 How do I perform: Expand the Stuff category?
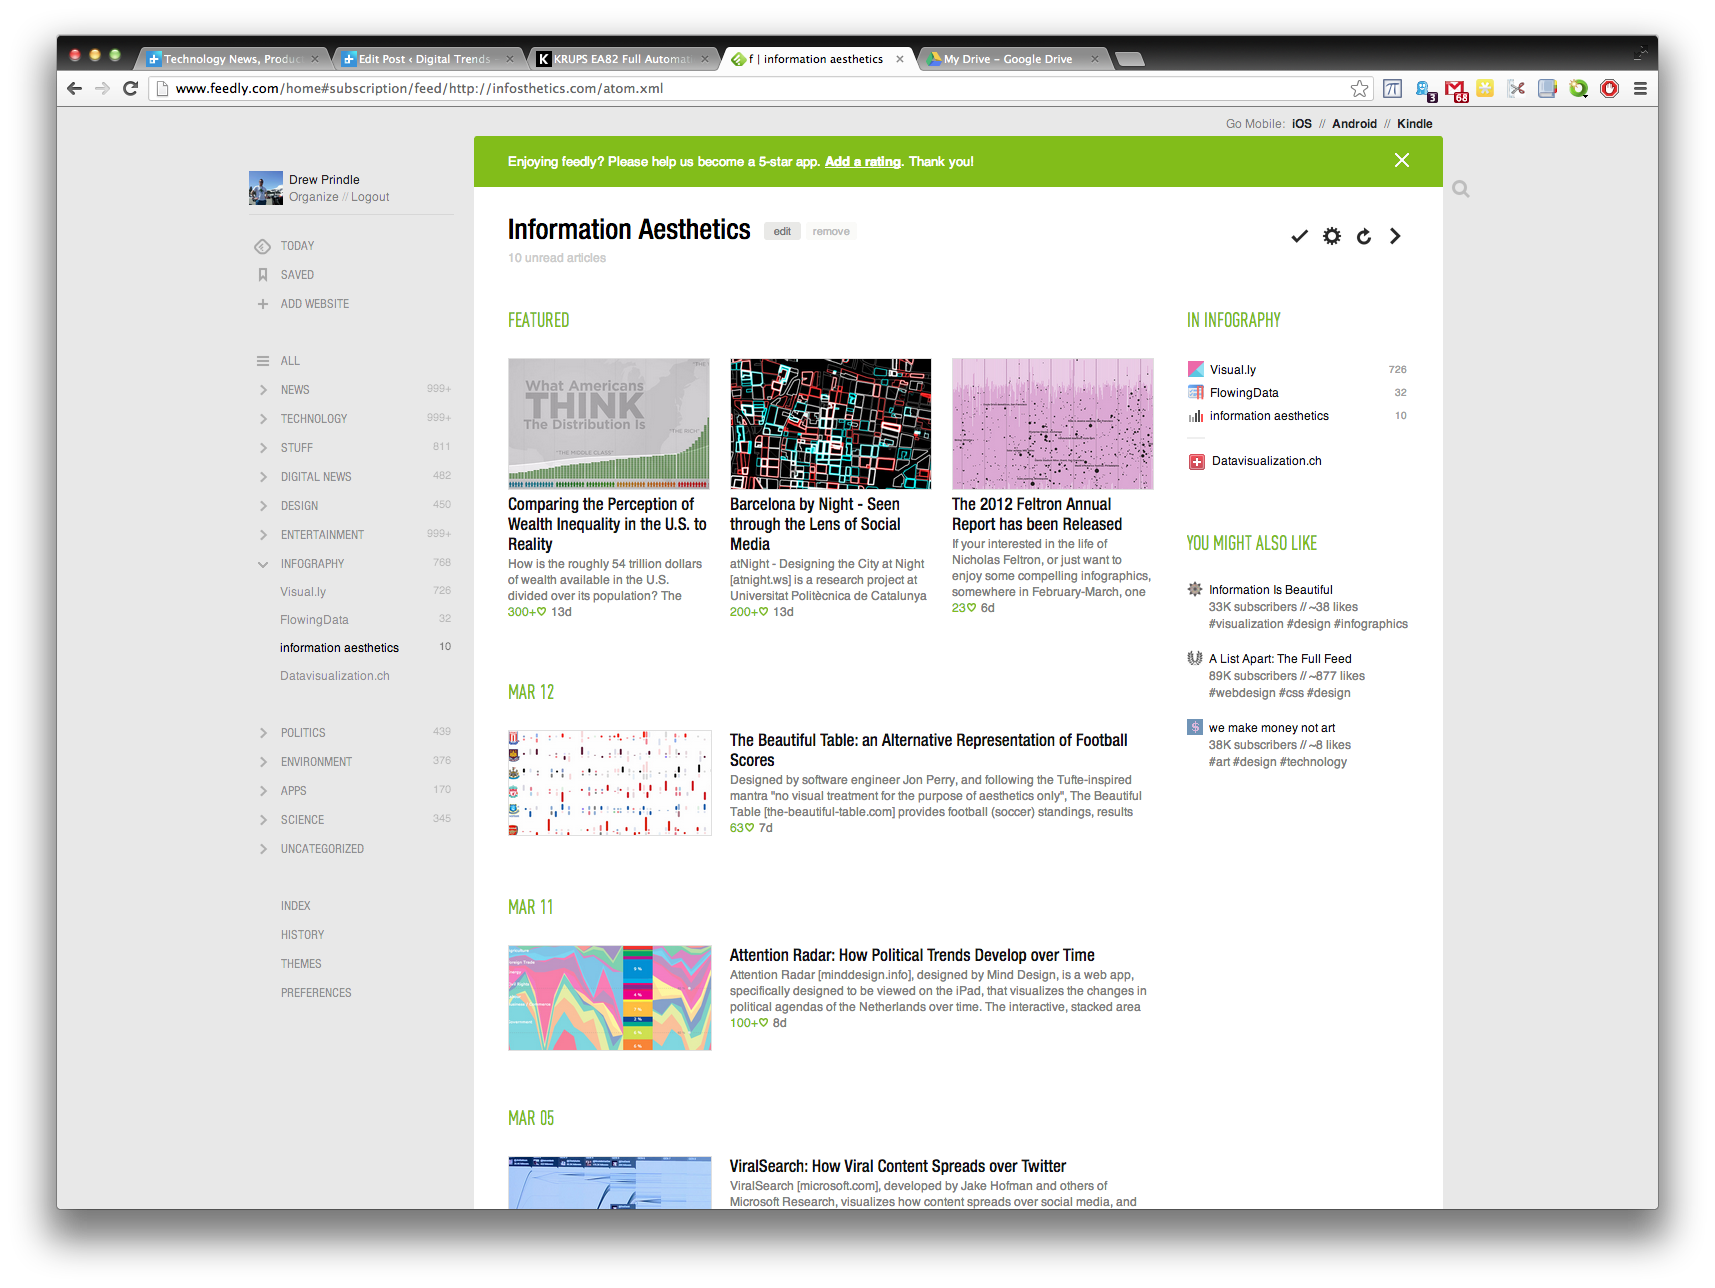(x=263, y=448)
